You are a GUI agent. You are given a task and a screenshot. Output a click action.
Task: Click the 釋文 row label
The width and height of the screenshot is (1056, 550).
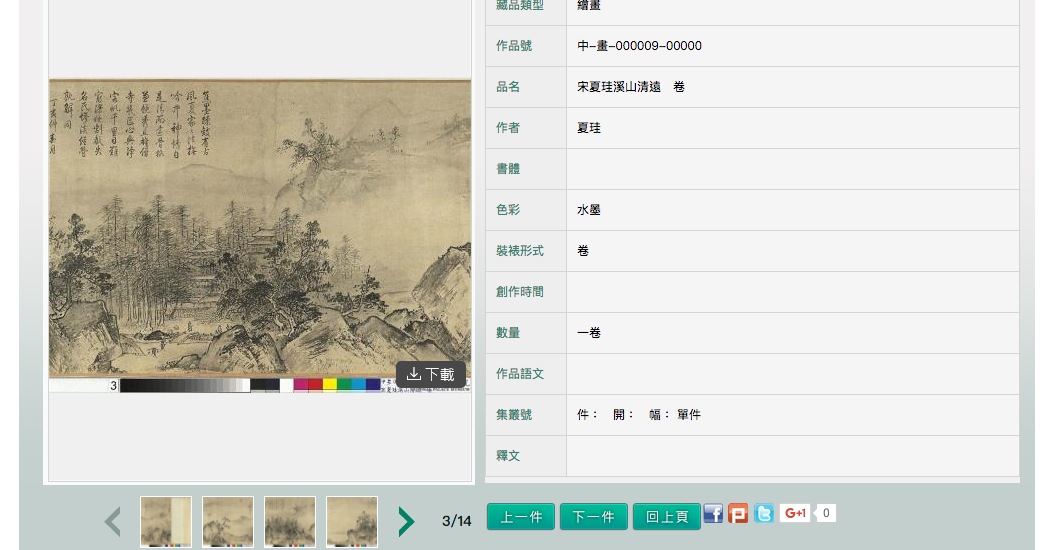508,456
